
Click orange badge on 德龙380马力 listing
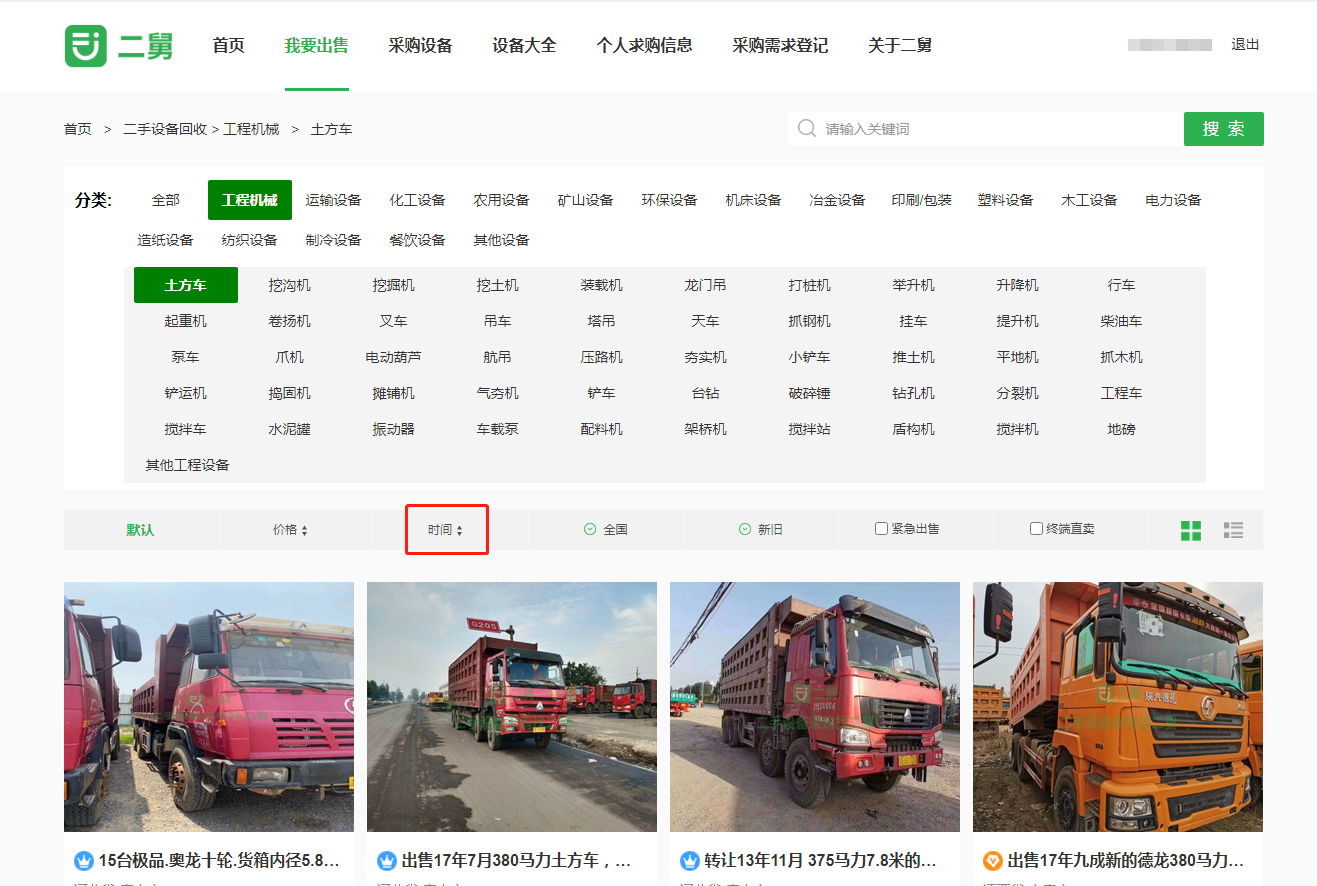pos(993,860)
